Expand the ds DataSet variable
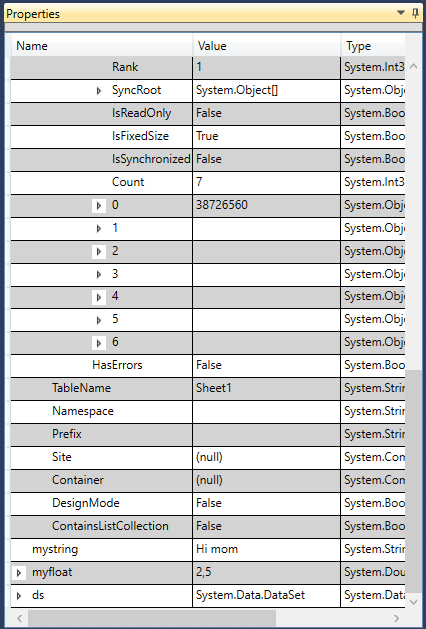Image resolution: width=426 pixels, height=629 pixels. [19, 596]
